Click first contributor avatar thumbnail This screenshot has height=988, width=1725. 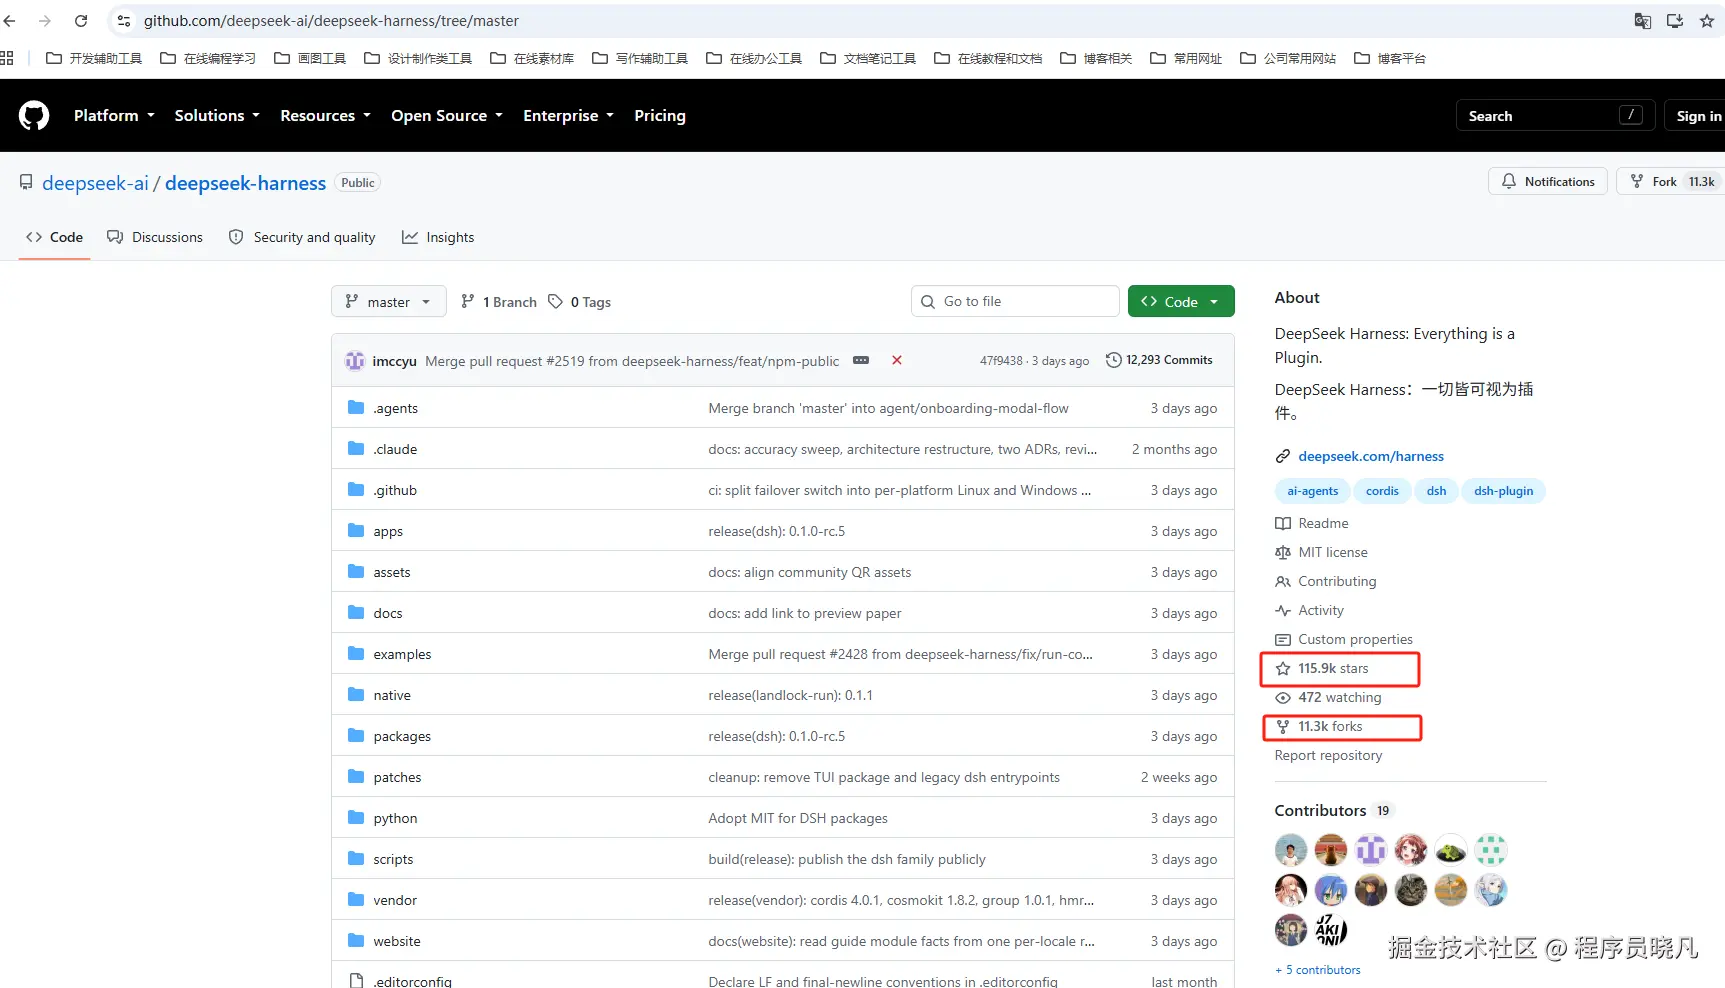click(x=1291, y=850)
